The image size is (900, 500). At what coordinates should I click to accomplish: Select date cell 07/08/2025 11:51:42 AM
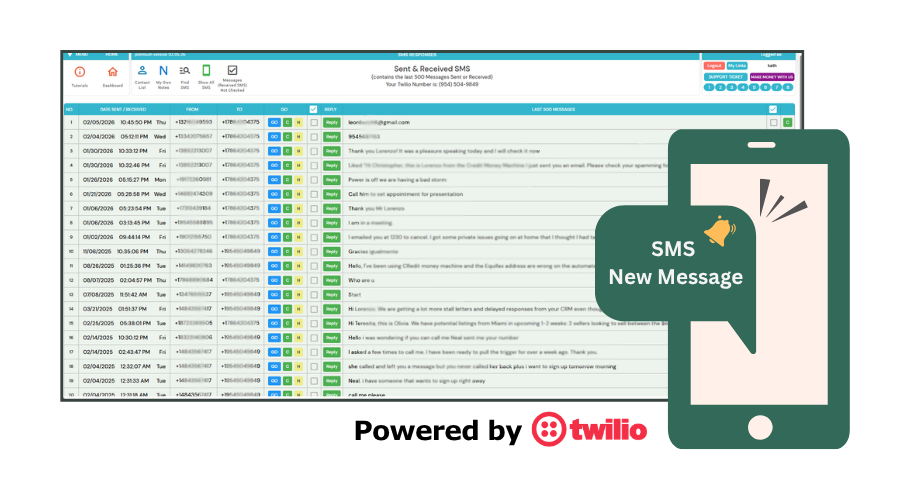point(124,294)
